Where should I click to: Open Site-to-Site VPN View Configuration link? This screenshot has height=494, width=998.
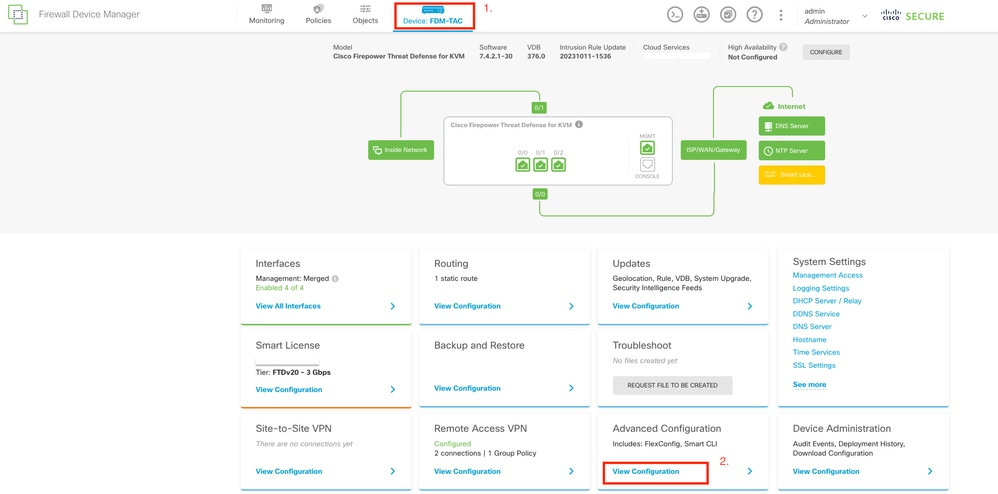pyautogui.click(x=288, y=472)
